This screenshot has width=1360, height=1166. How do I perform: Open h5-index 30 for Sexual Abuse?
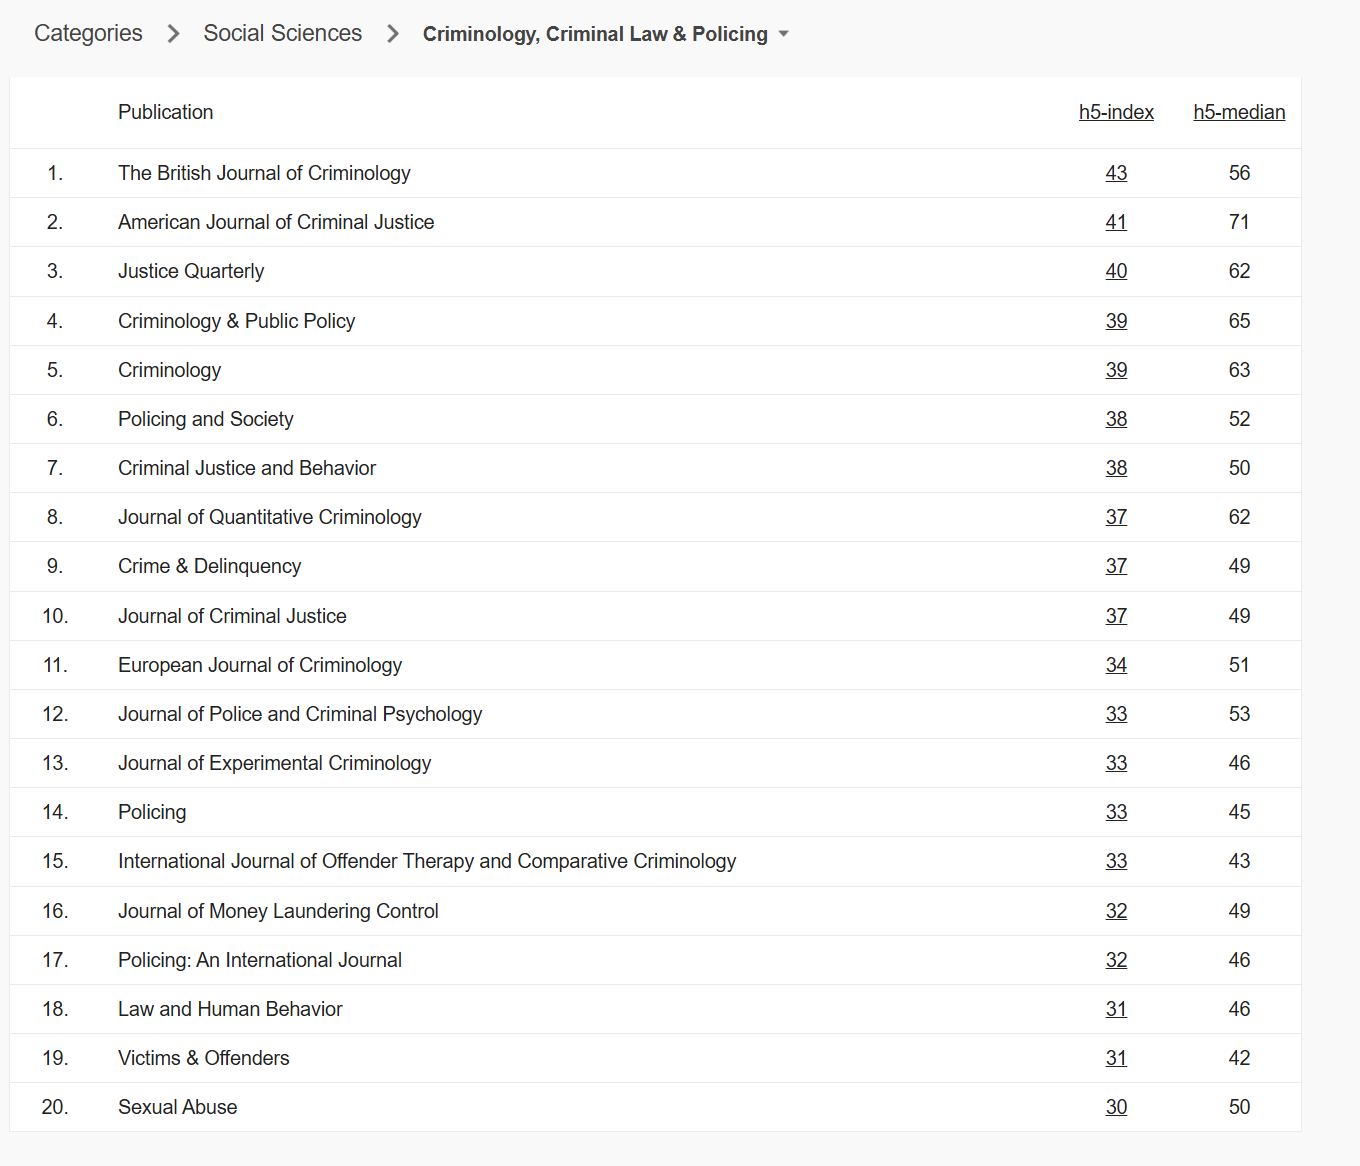pyautogui.click(x=1116, y=1107)
